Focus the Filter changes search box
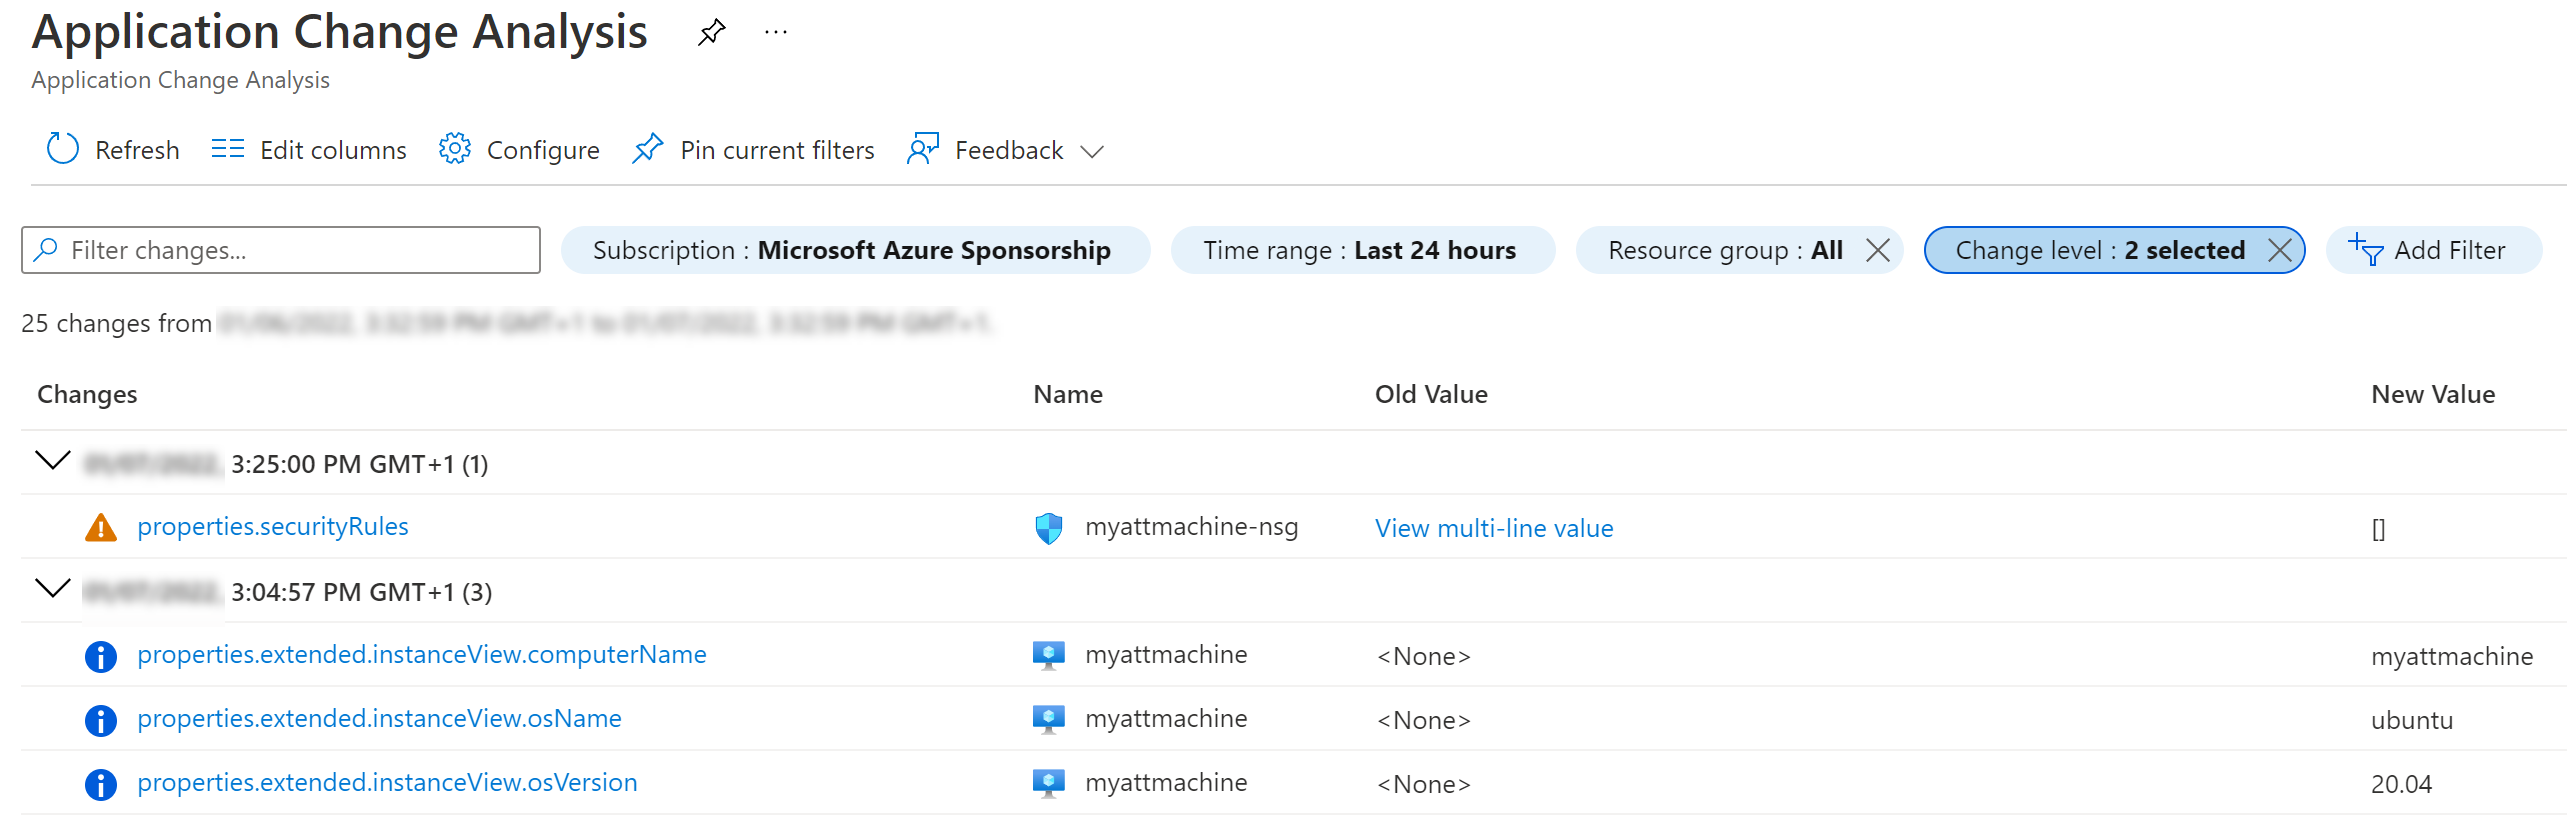This screenshot has width=2567, height=820. (x=281, y=250)
